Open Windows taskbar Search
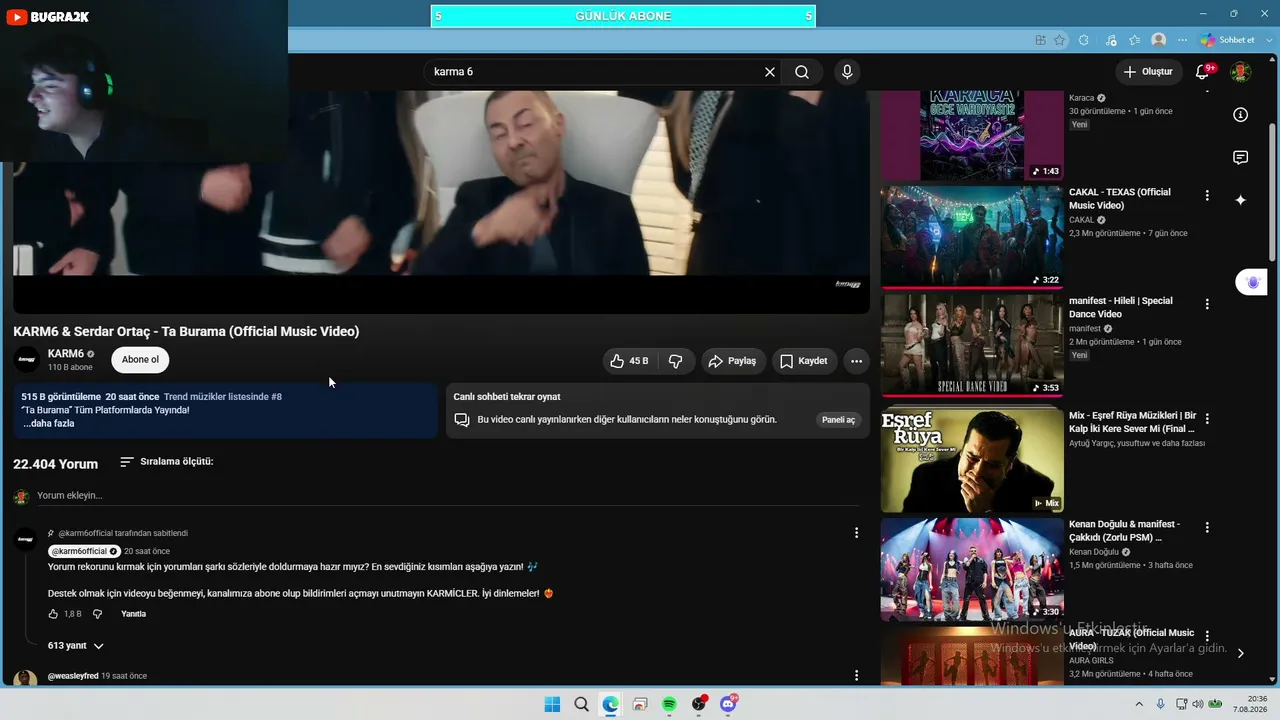This screenshot has height=720, width=1280. tap(581, 704)
